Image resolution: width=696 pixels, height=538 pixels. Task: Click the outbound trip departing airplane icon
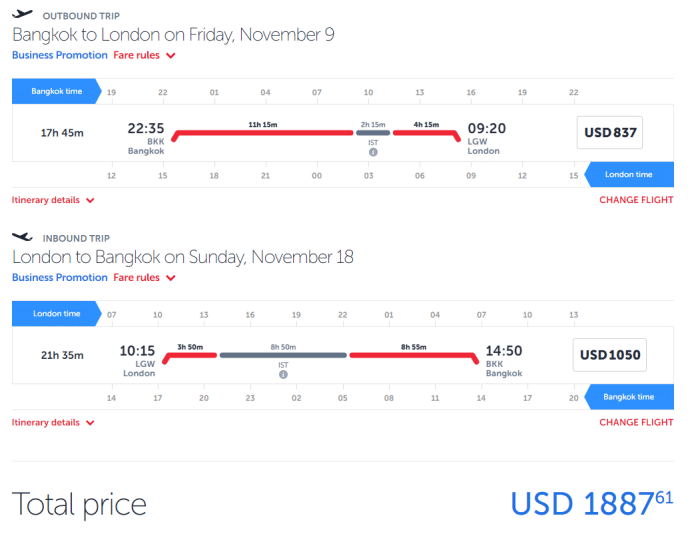tap(22, 14)
